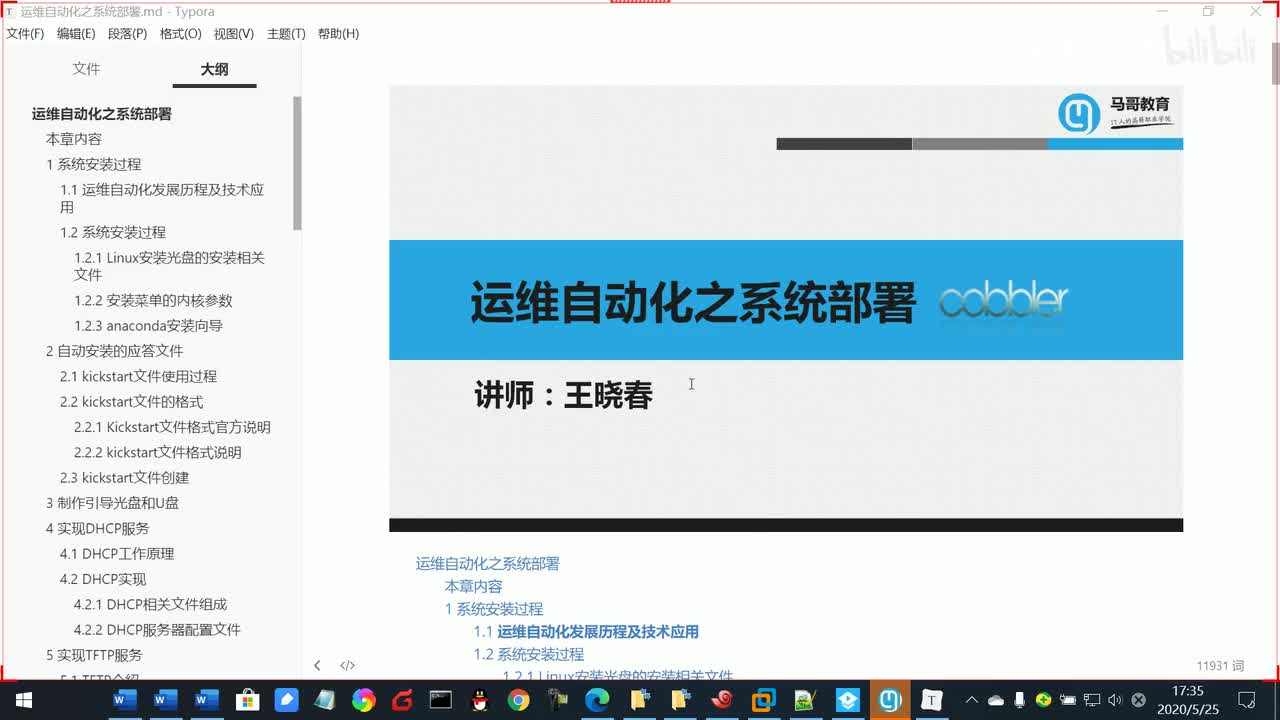1280x720 pixels.
Task: Jump to outline item 本章内容
Action: [x=74, y=139]
